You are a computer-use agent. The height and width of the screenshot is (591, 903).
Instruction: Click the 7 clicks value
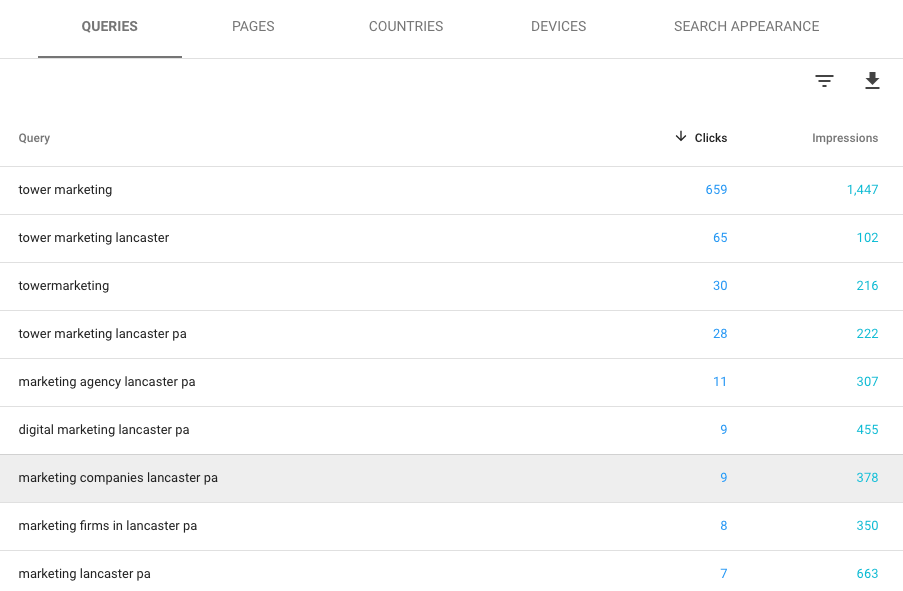724,574
